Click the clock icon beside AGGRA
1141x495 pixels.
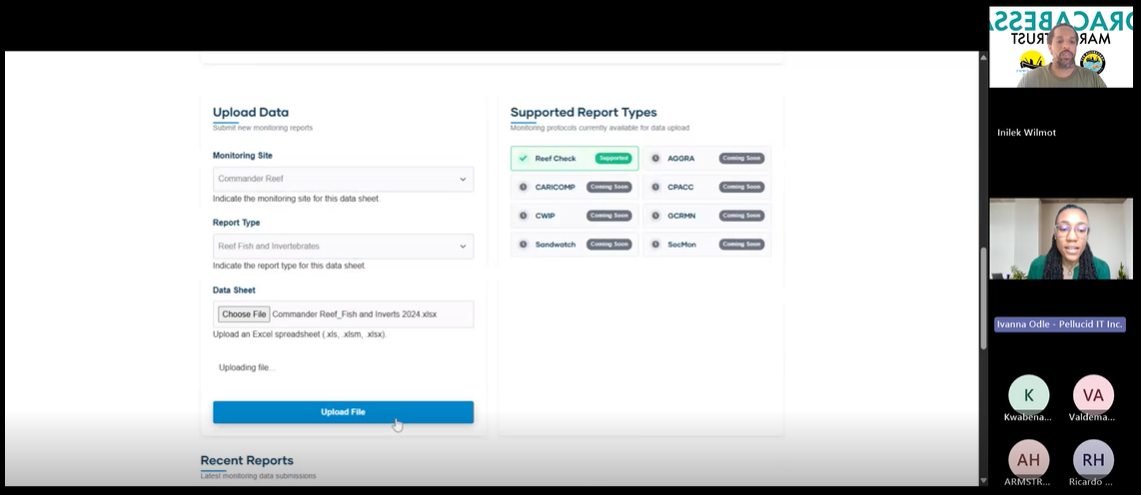pos(655,158)
